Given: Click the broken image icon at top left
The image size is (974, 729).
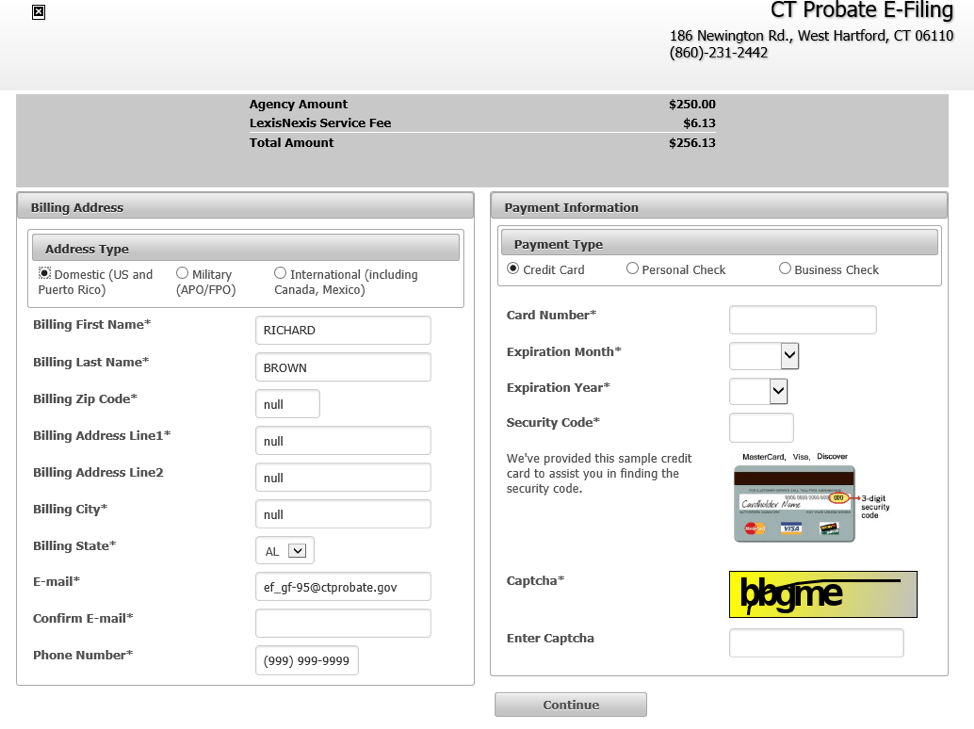Looking at the screenshot, I should (38, 12).
